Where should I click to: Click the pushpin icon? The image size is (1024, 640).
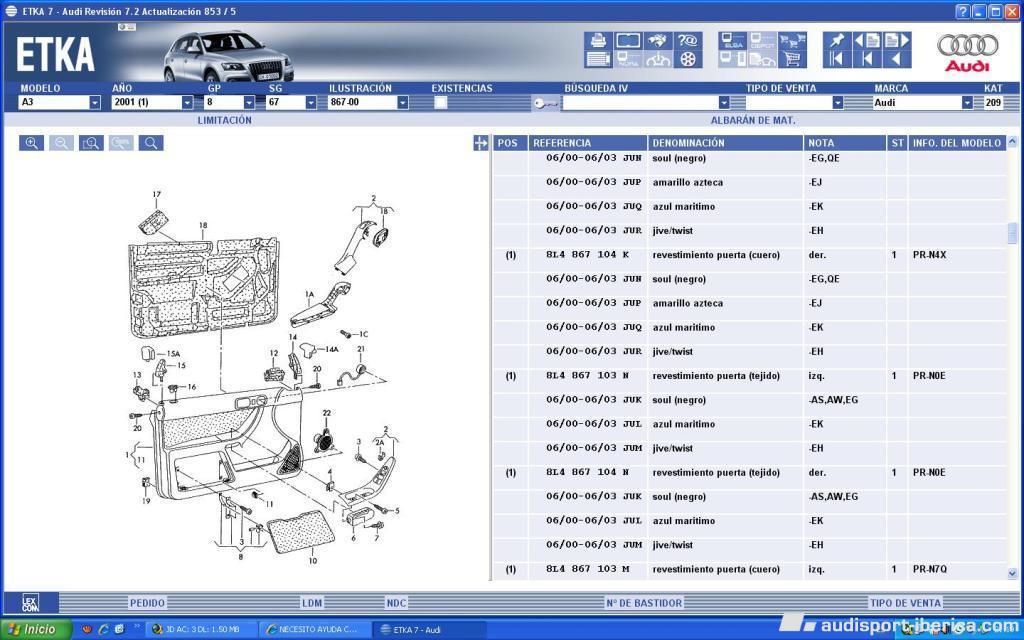[x=837, y=40]
